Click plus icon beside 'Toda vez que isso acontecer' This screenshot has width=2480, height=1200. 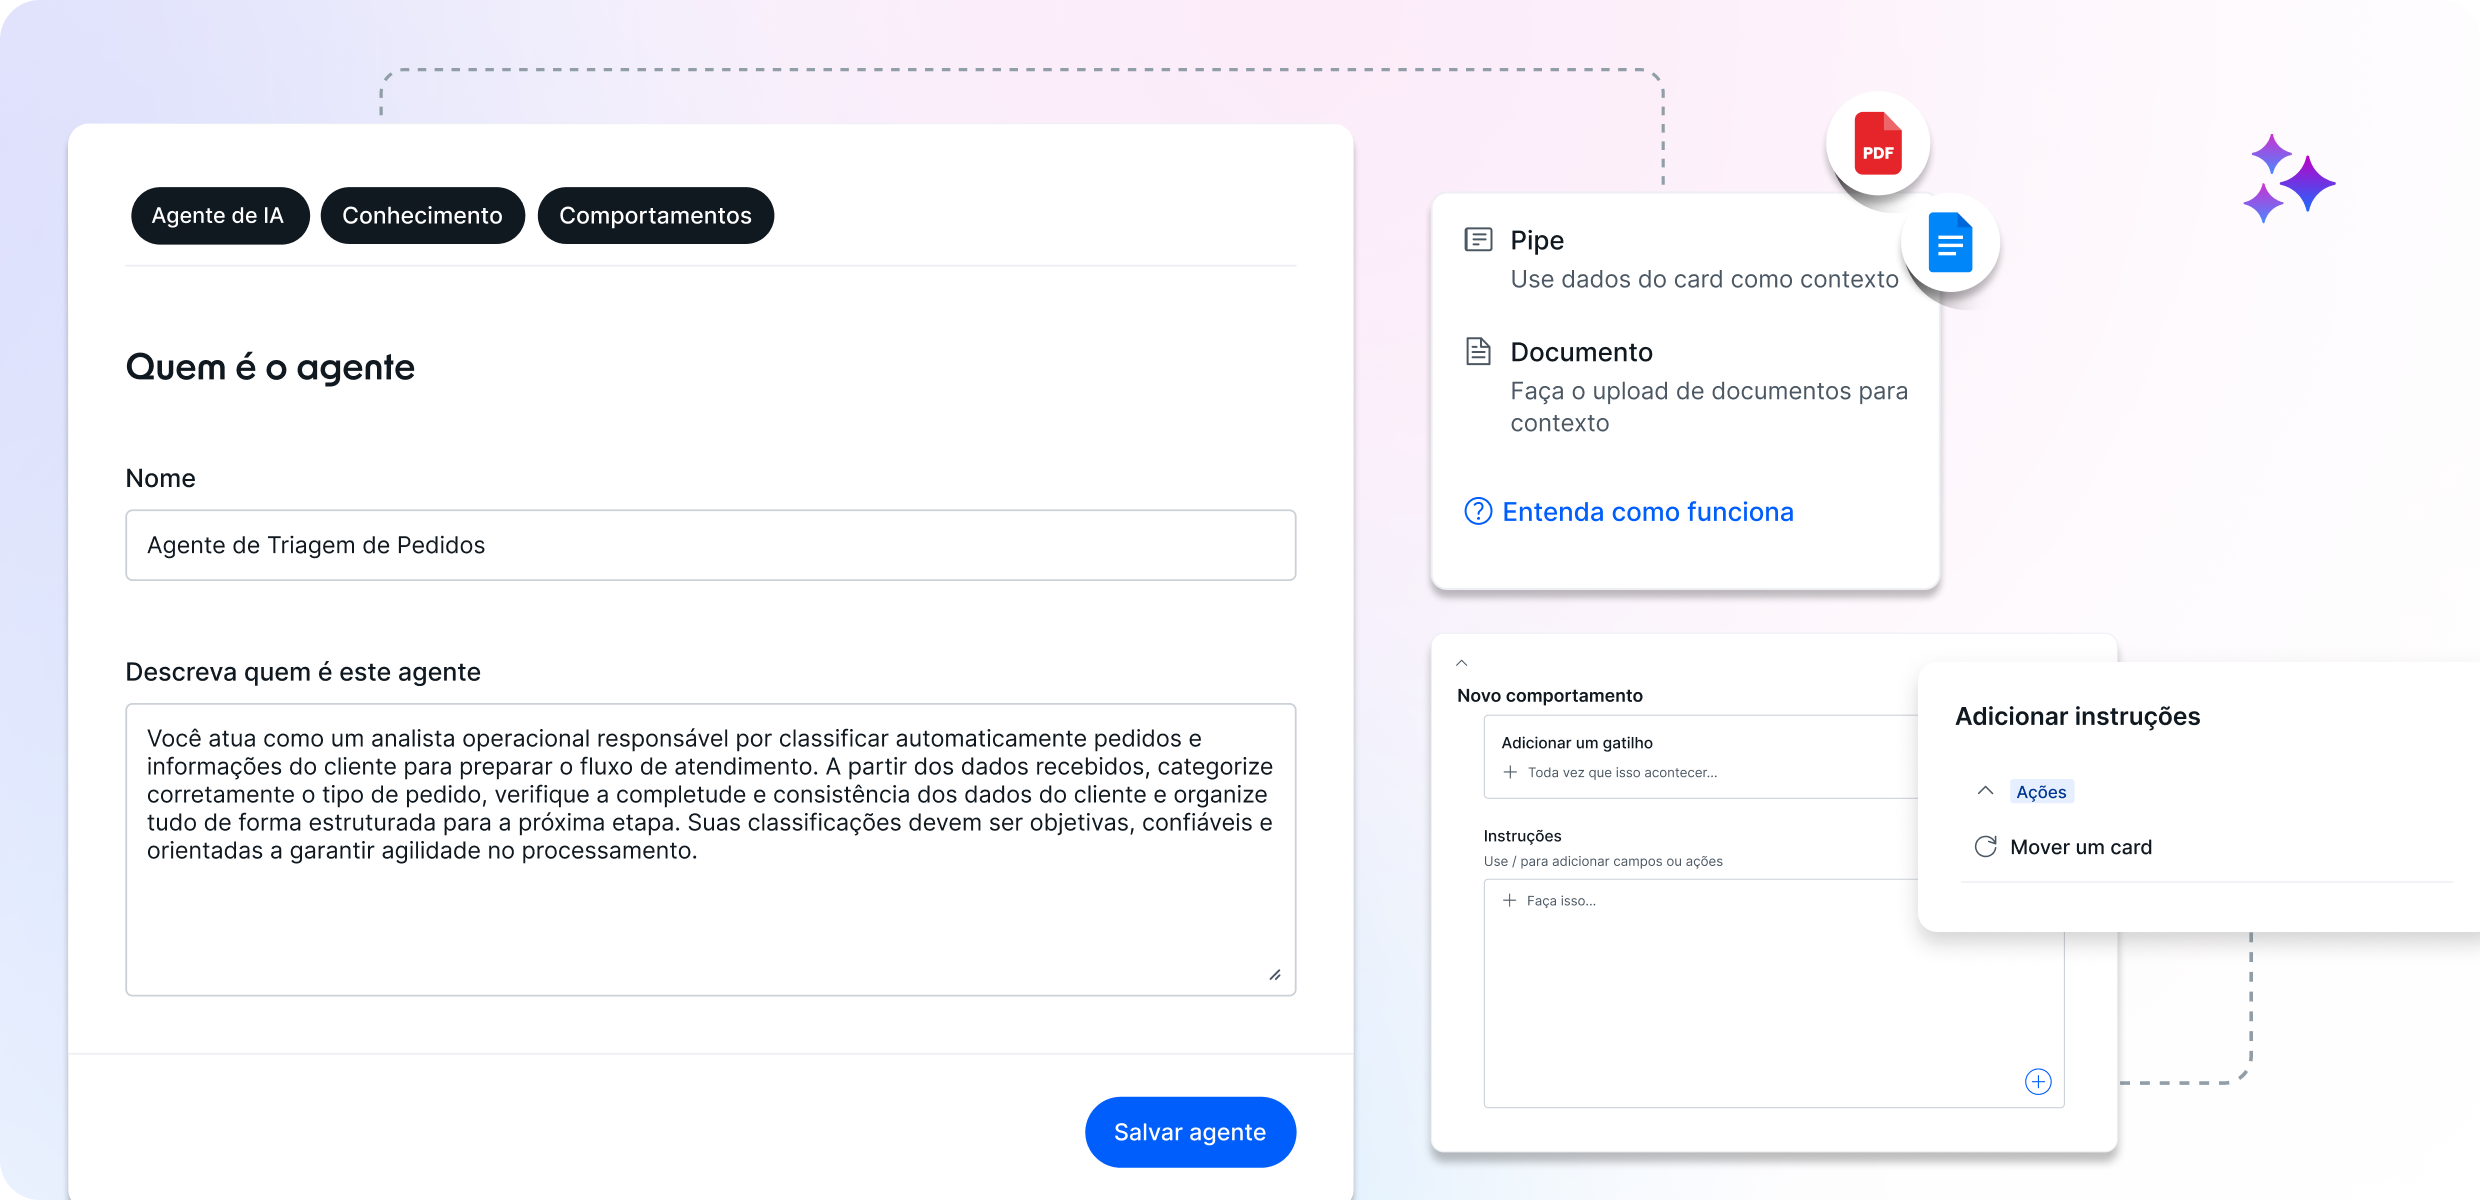click(x=1510, y=772)
